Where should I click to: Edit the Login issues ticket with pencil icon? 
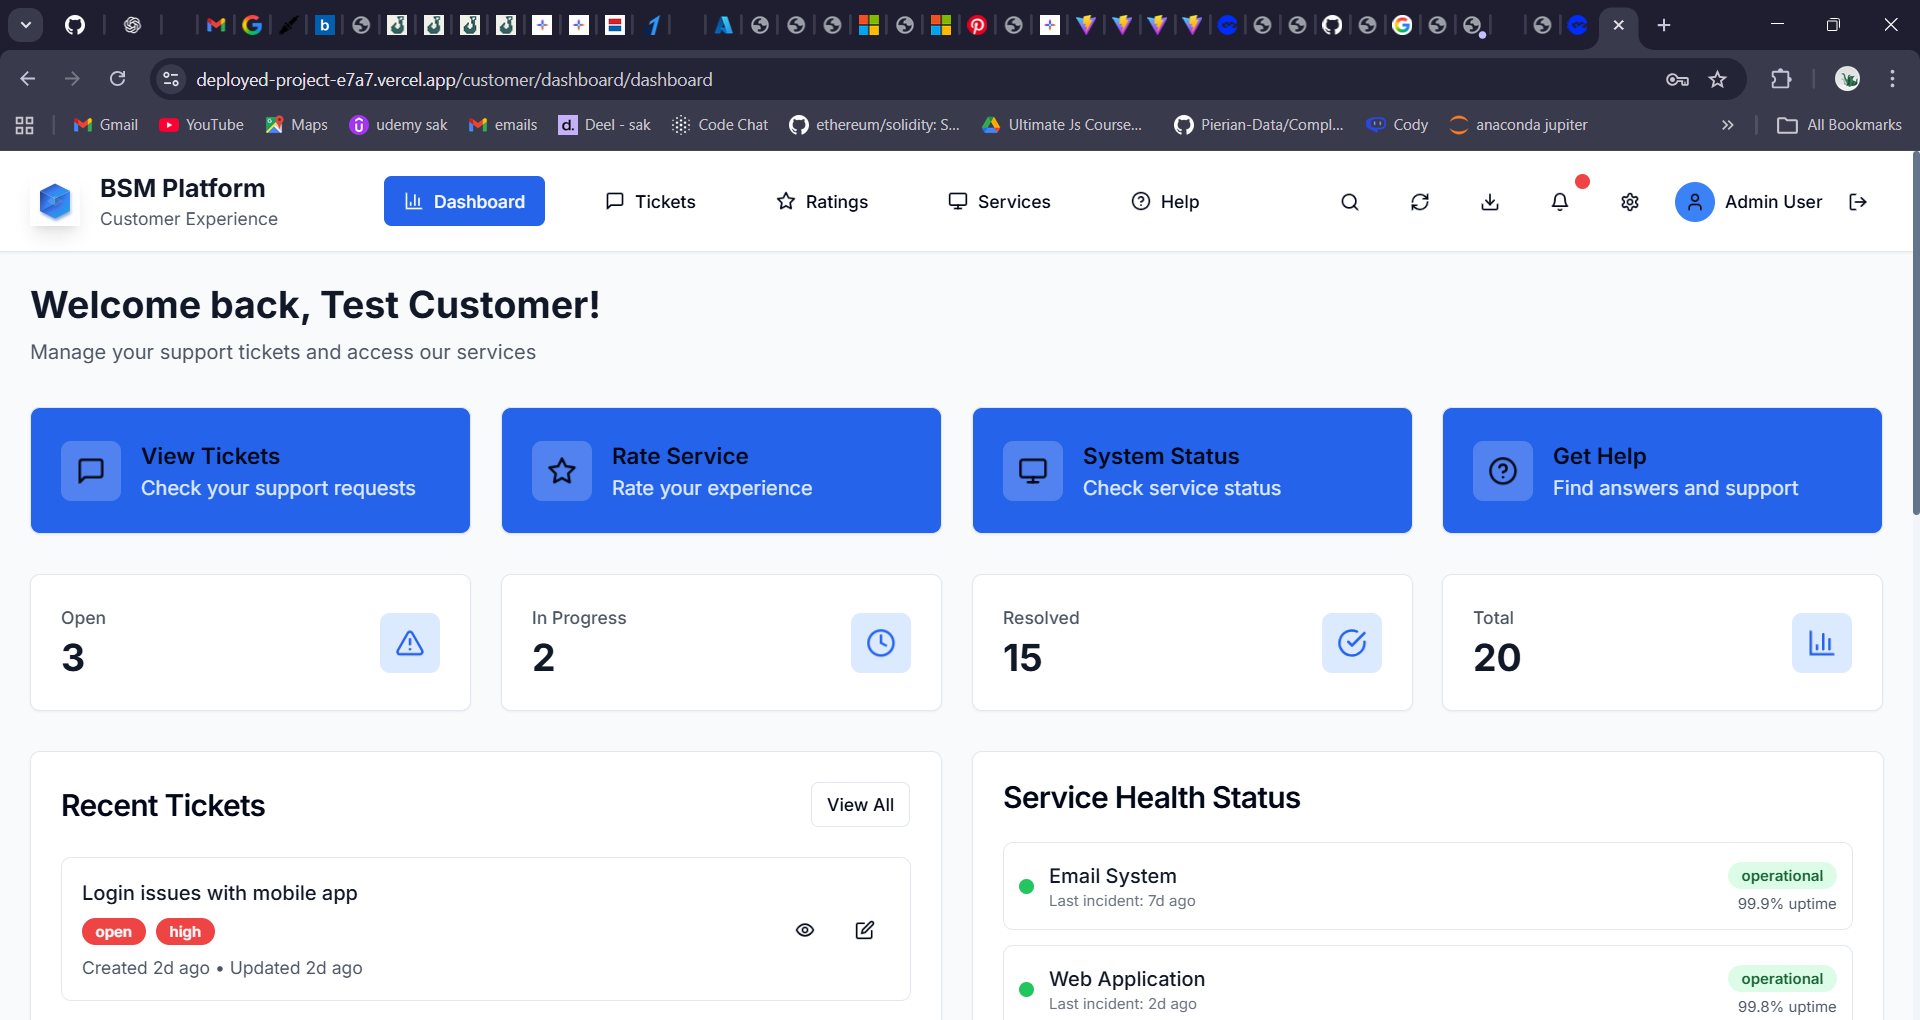click(865, 930)
